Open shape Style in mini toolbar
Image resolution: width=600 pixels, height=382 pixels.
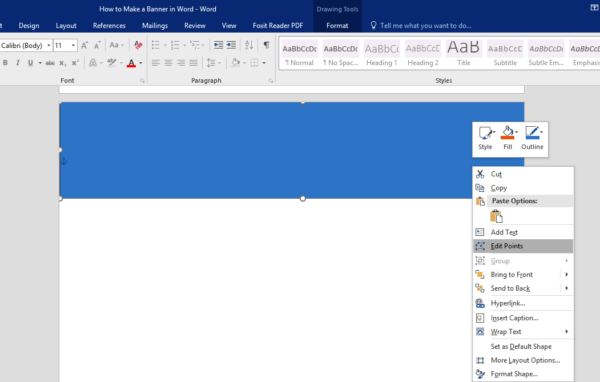click(x=486, y=138)
